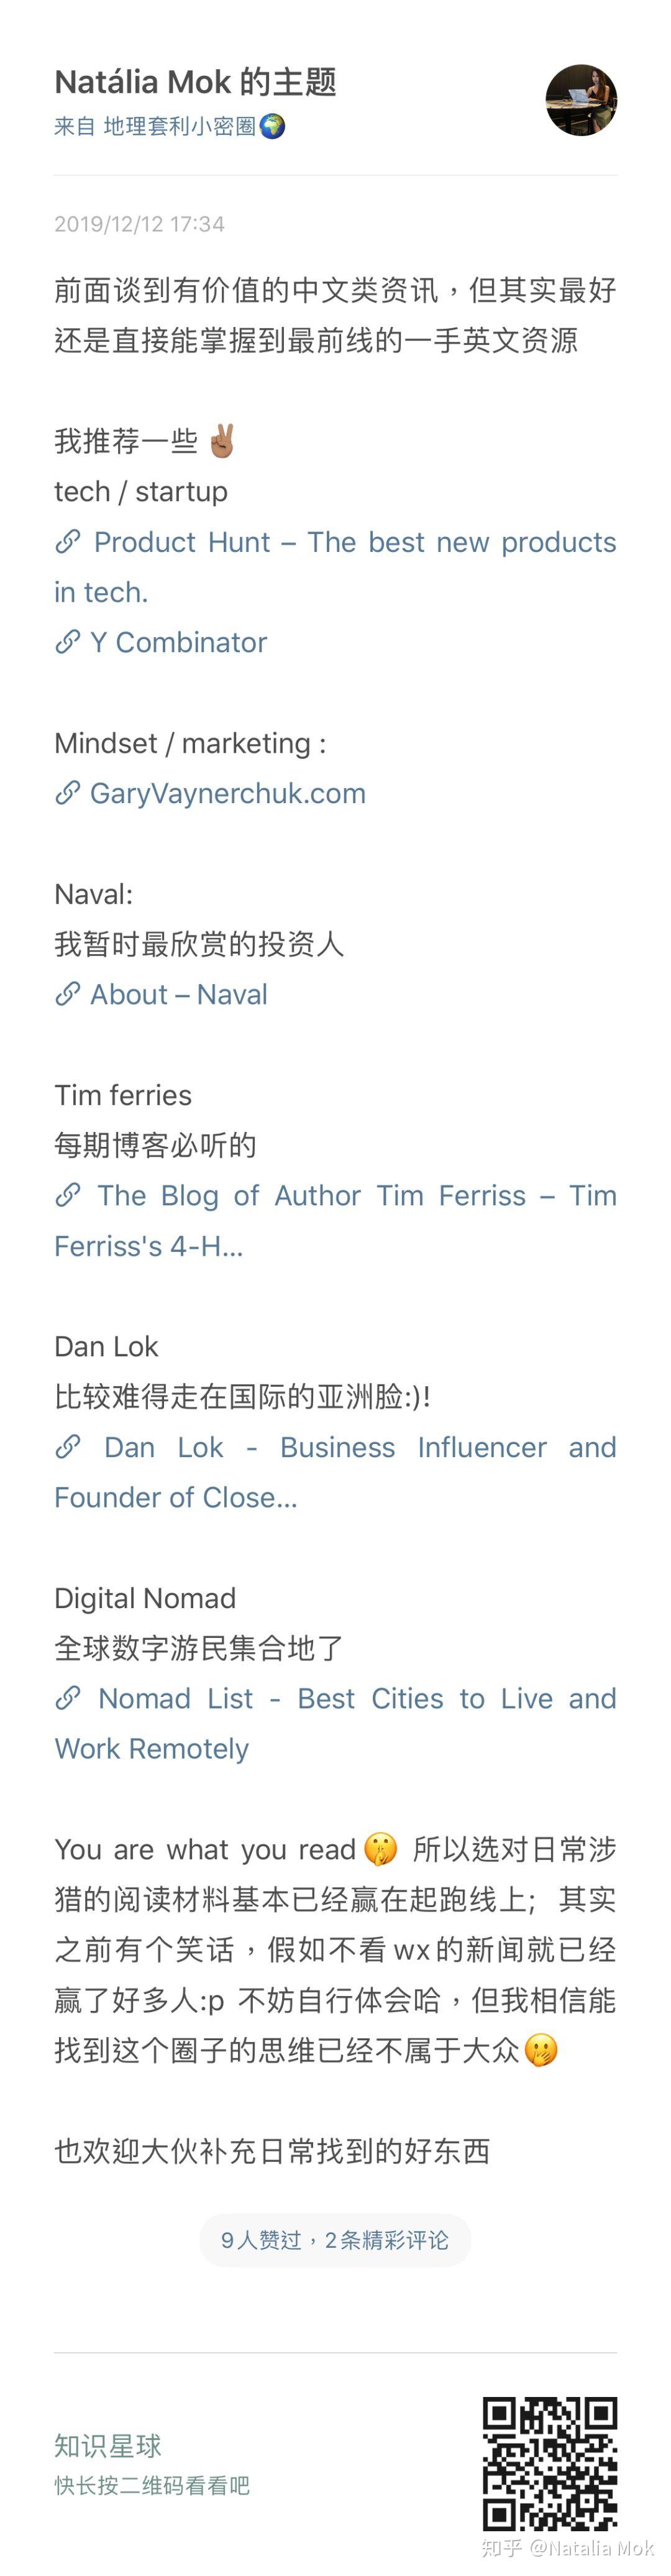Click link icon beside About – Naval

[68, 994]
